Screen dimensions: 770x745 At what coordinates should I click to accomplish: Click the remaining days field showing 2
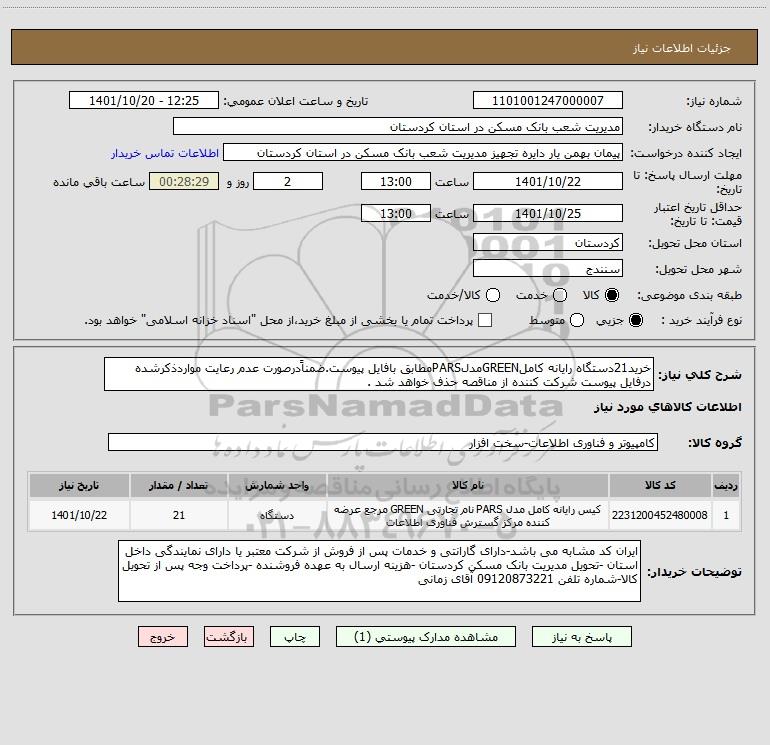pos(288,181)
